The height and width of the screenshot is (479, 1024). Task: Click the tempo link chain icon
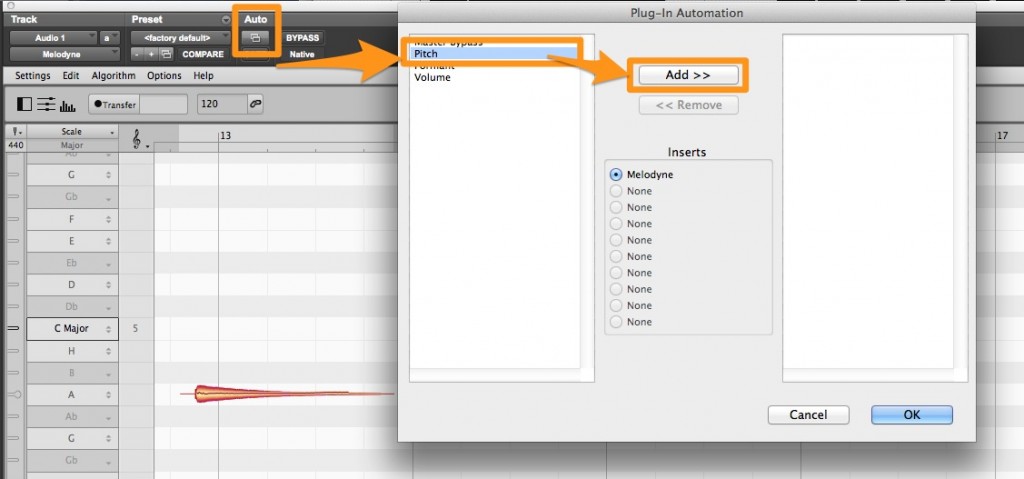coord(255,104)
